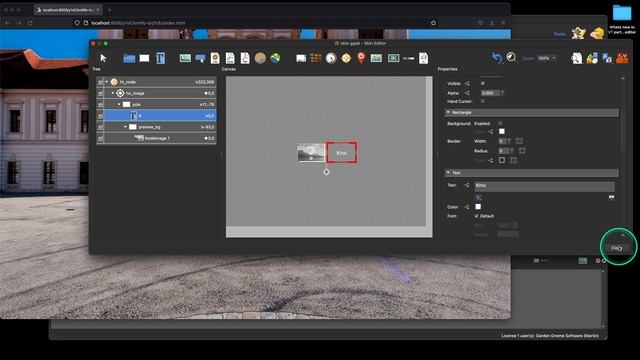Screen dimensions: 640x360
Task: Click the Alpha value input field
Action: tap(491, 93)
